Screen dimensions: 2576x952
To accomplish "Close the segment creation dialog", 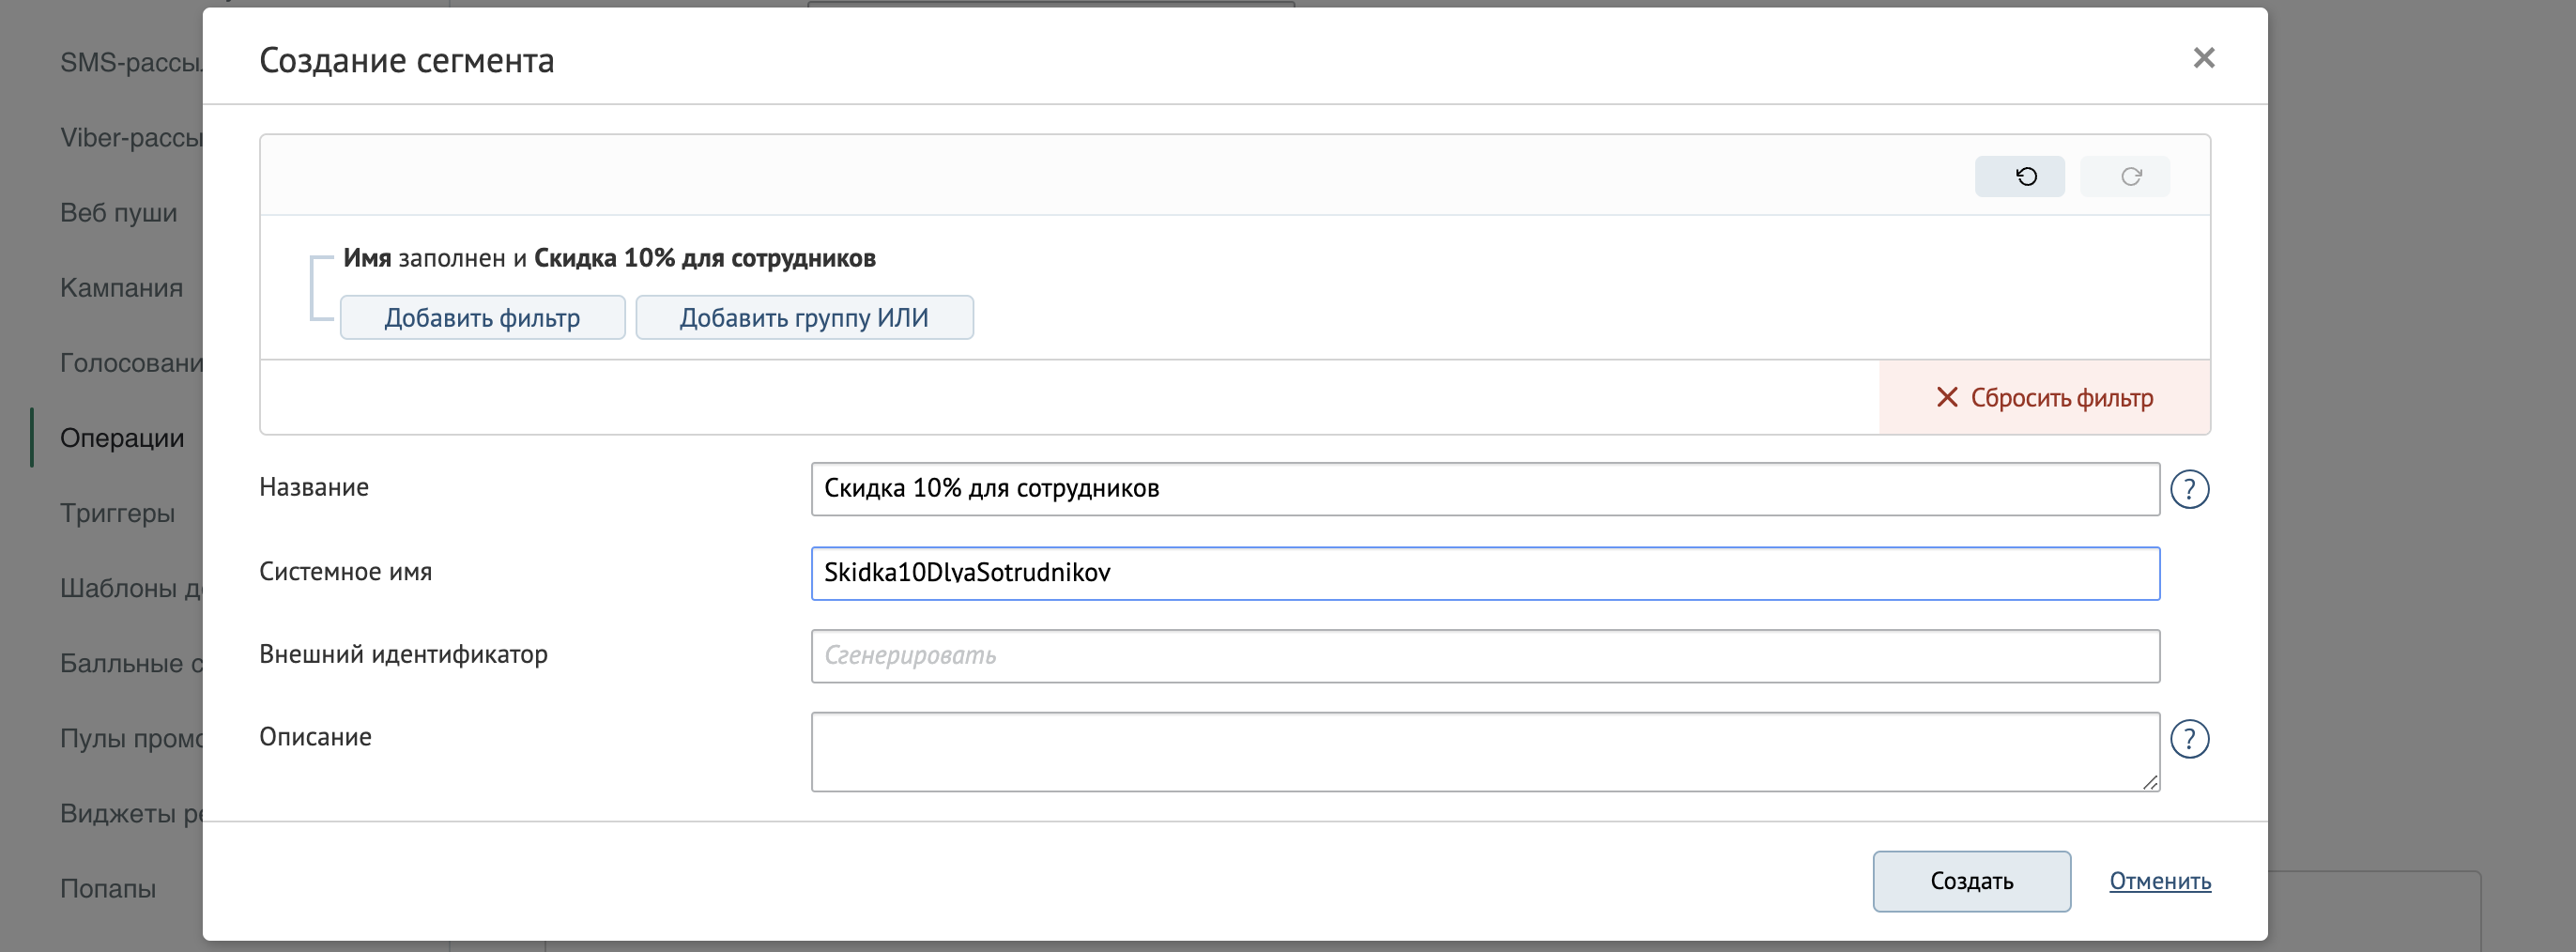I will 2204,58.
